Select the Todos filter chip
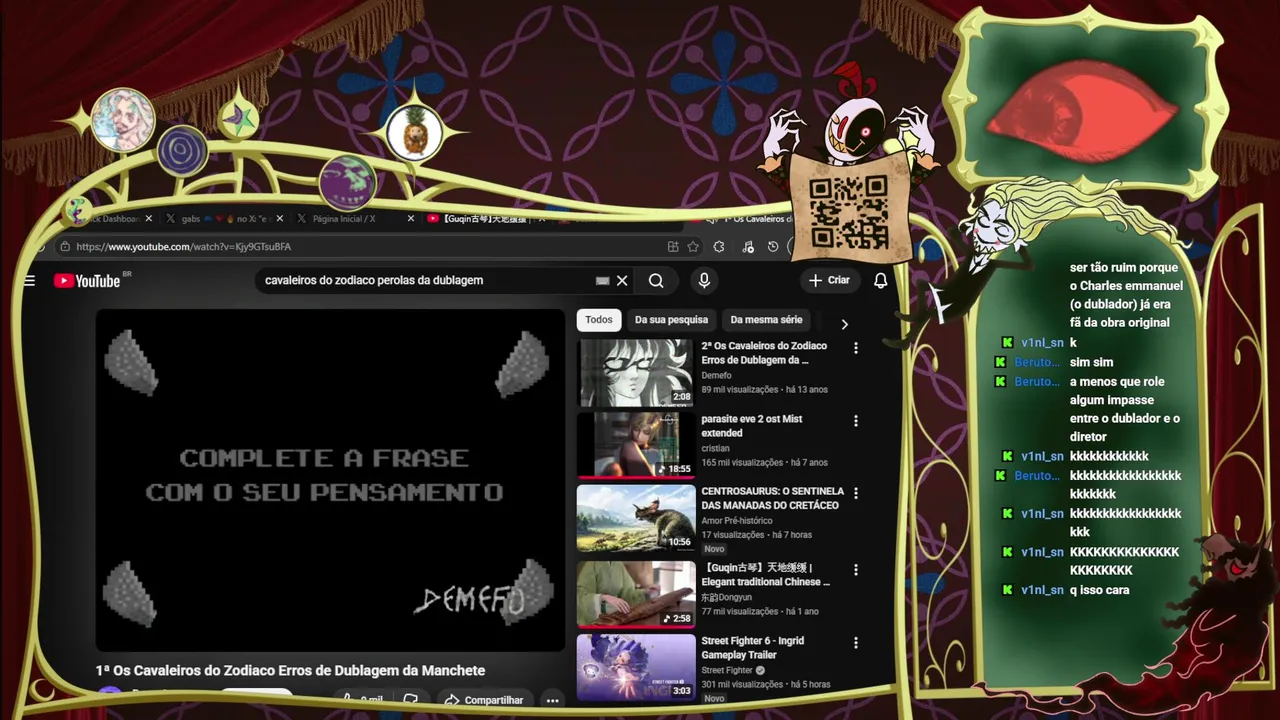The image size is (1280, 720). tap(599, 320)
